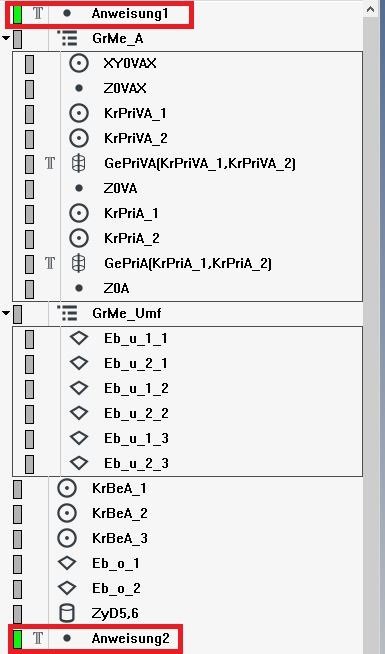Image resolution: width=385 pixels, height=654 pixels.
Task: Click the plane icon of Eb_o_1
Action: point(67,563)
